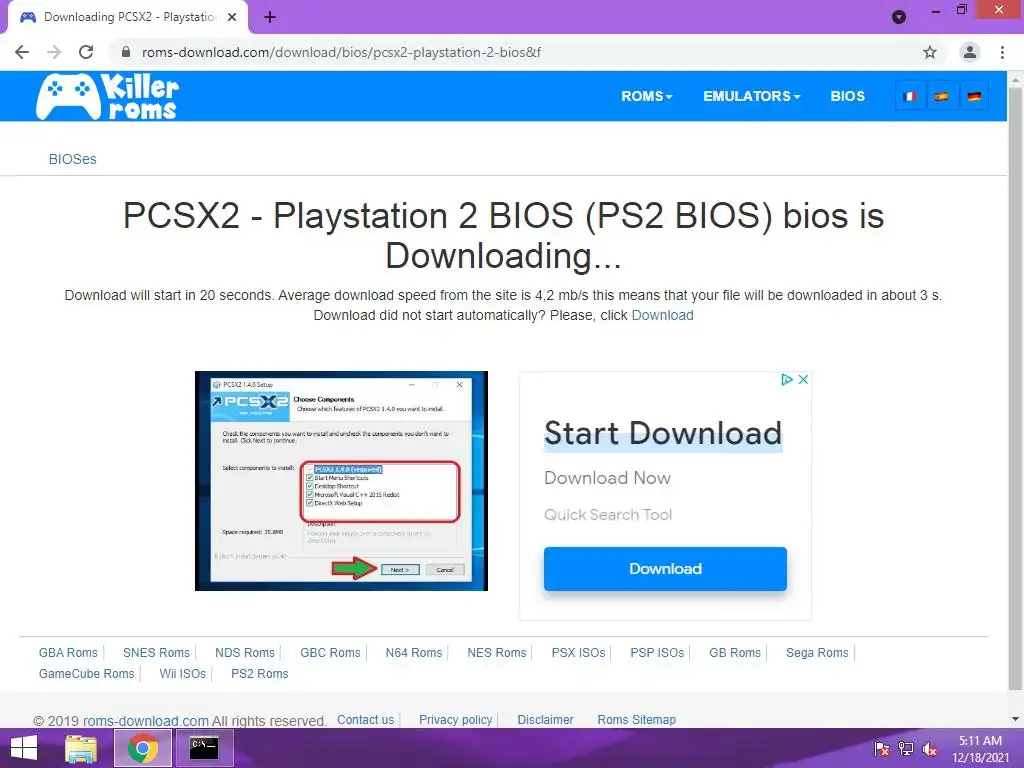Open N64 Roms footer link
Screen dimensions: 1024x768
413,652
